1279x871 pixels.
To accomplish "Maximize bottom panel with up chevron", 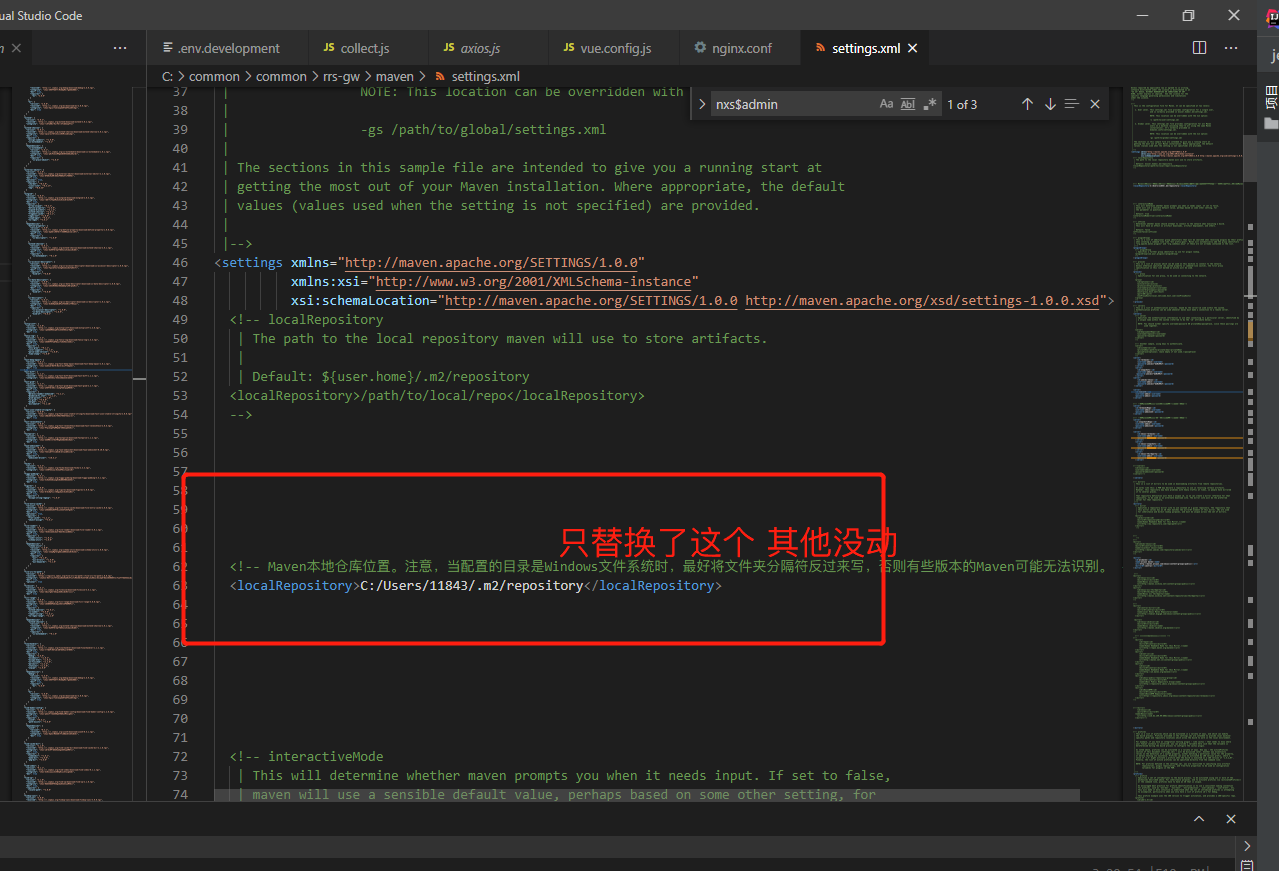I will (x=1199, y=819).
